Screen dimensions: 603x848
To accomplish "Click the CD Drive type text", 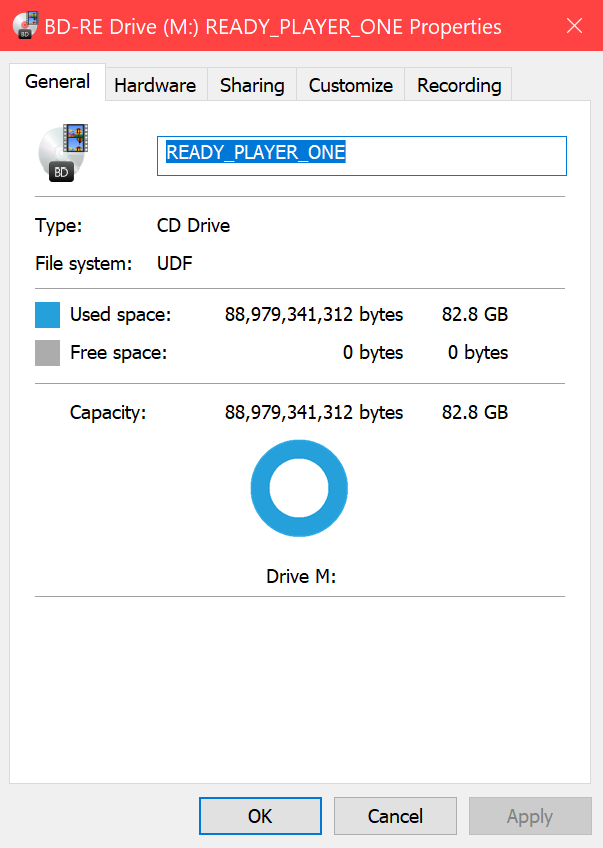I will 194,226.
